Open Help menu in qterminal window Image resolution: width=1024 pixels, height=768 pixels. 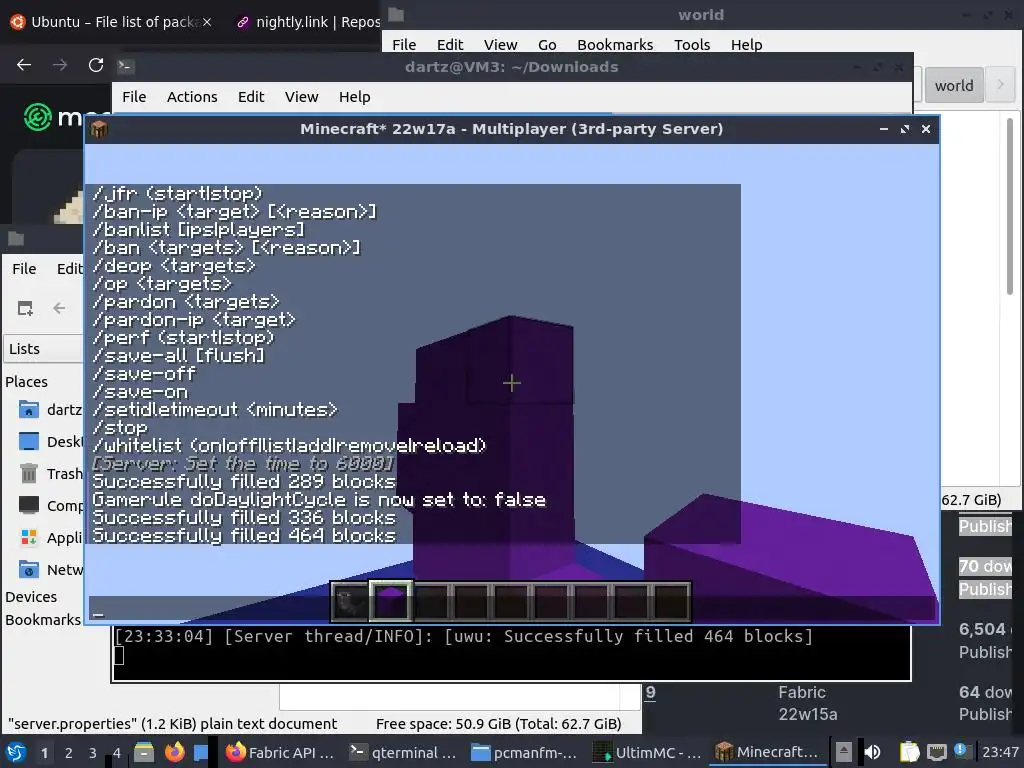[355, 97]
